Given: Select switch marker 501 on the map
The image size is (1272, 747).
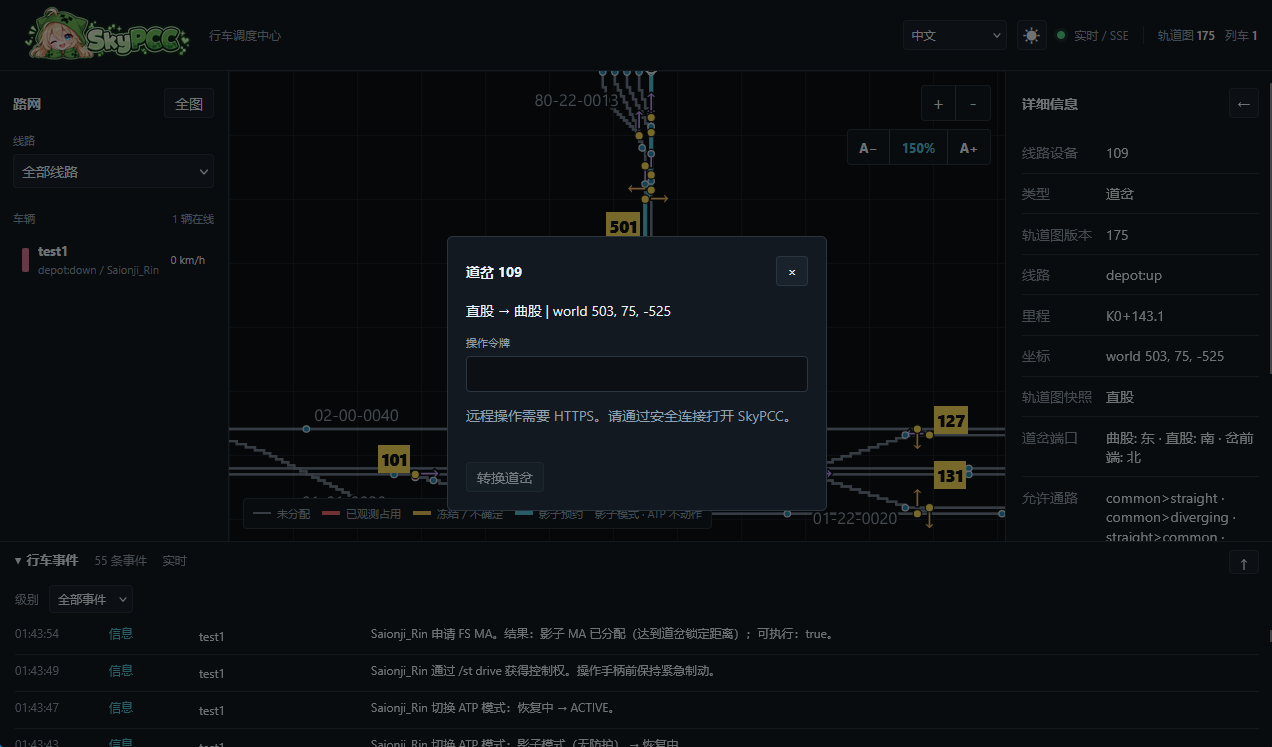Looking at the screenshot, I should tap(623, 226).
